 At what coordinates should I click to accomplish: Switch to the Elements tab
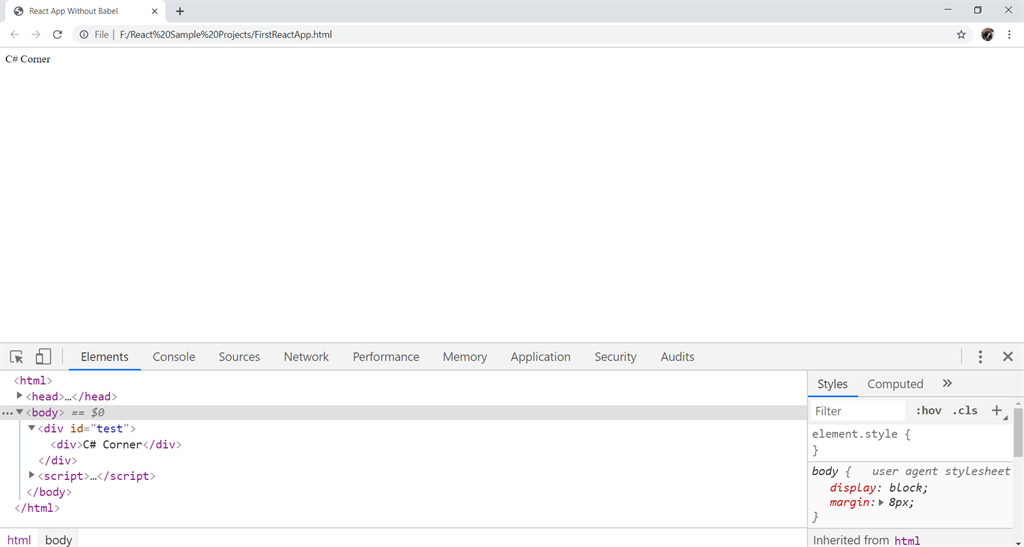pyautogui.click(x=104, y=356)
